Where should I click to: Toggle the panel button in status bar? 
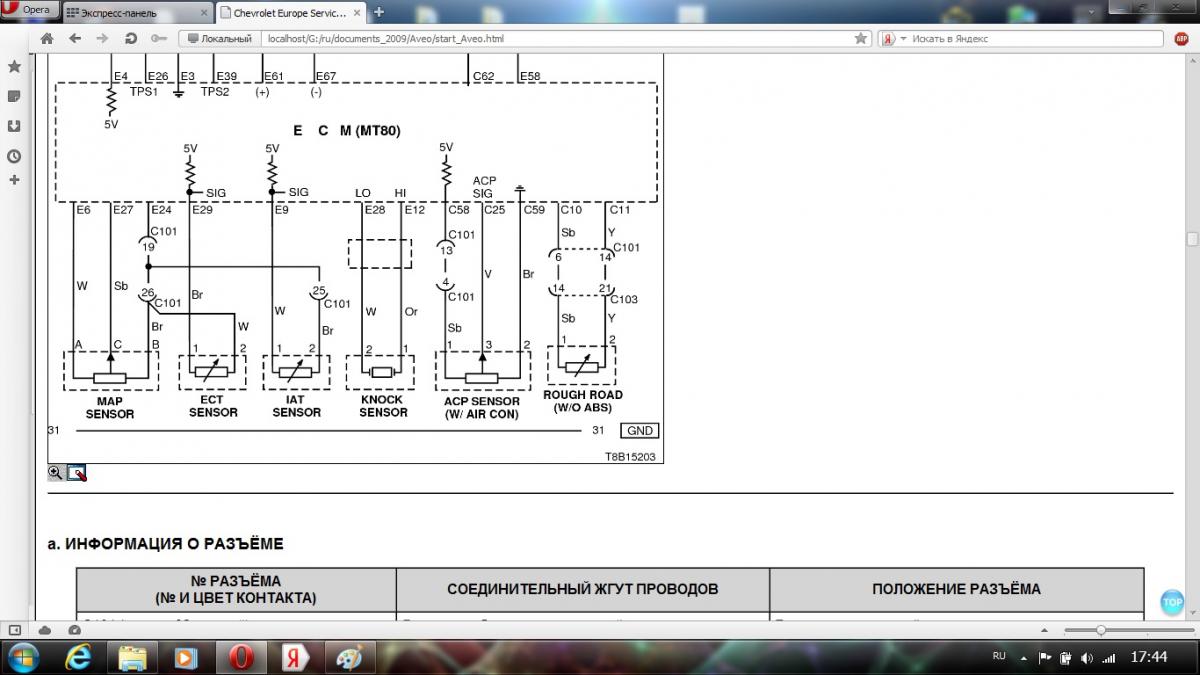coord(15,629)
